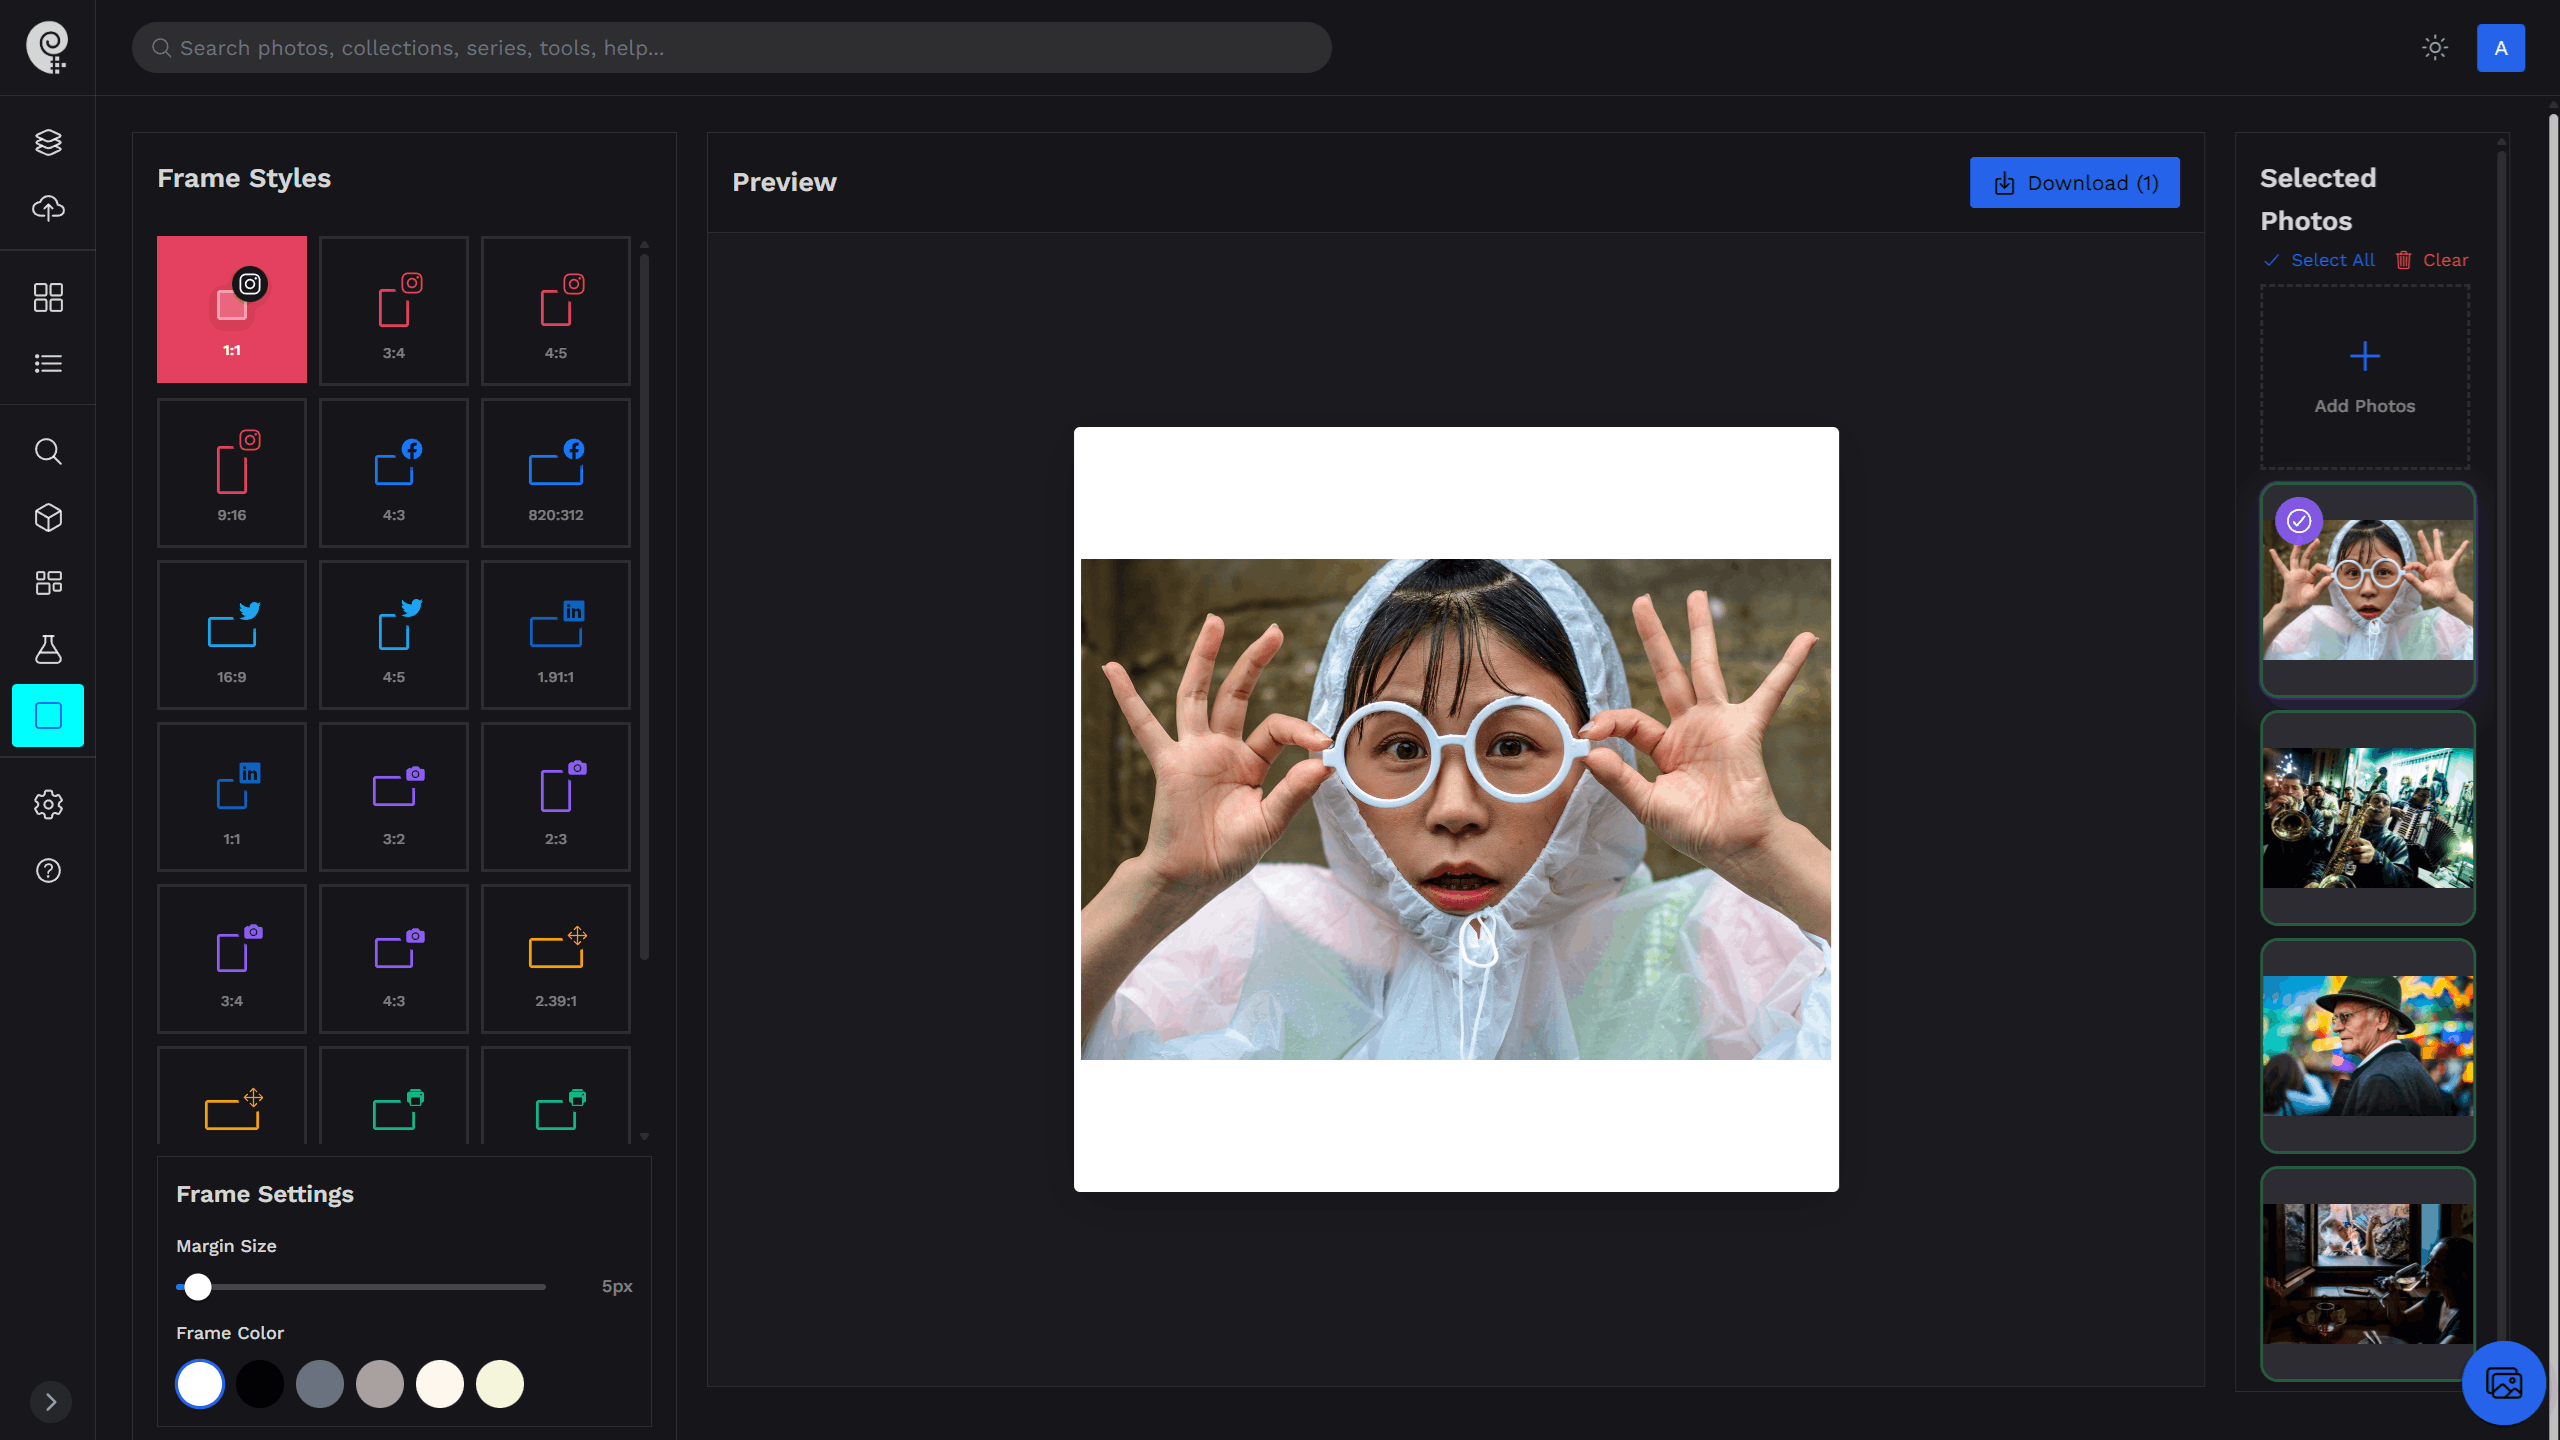Image resolution: width=2560 pixels, height=1440 pixels.
Task: Click the highlighted frame tool icon
Action: [x=48, y=715]
